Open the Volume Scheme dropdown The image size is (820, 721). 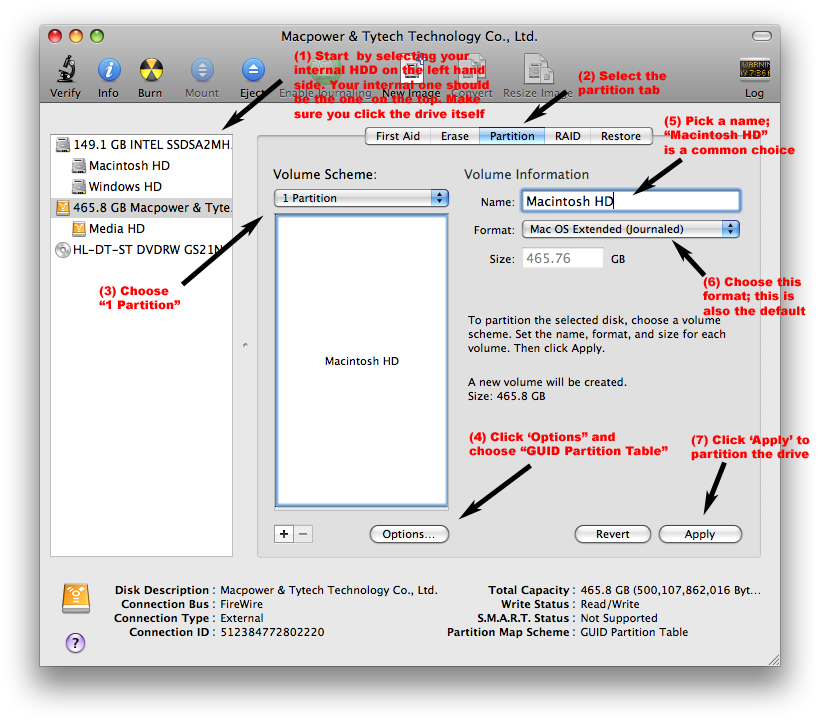coord(361,198)
